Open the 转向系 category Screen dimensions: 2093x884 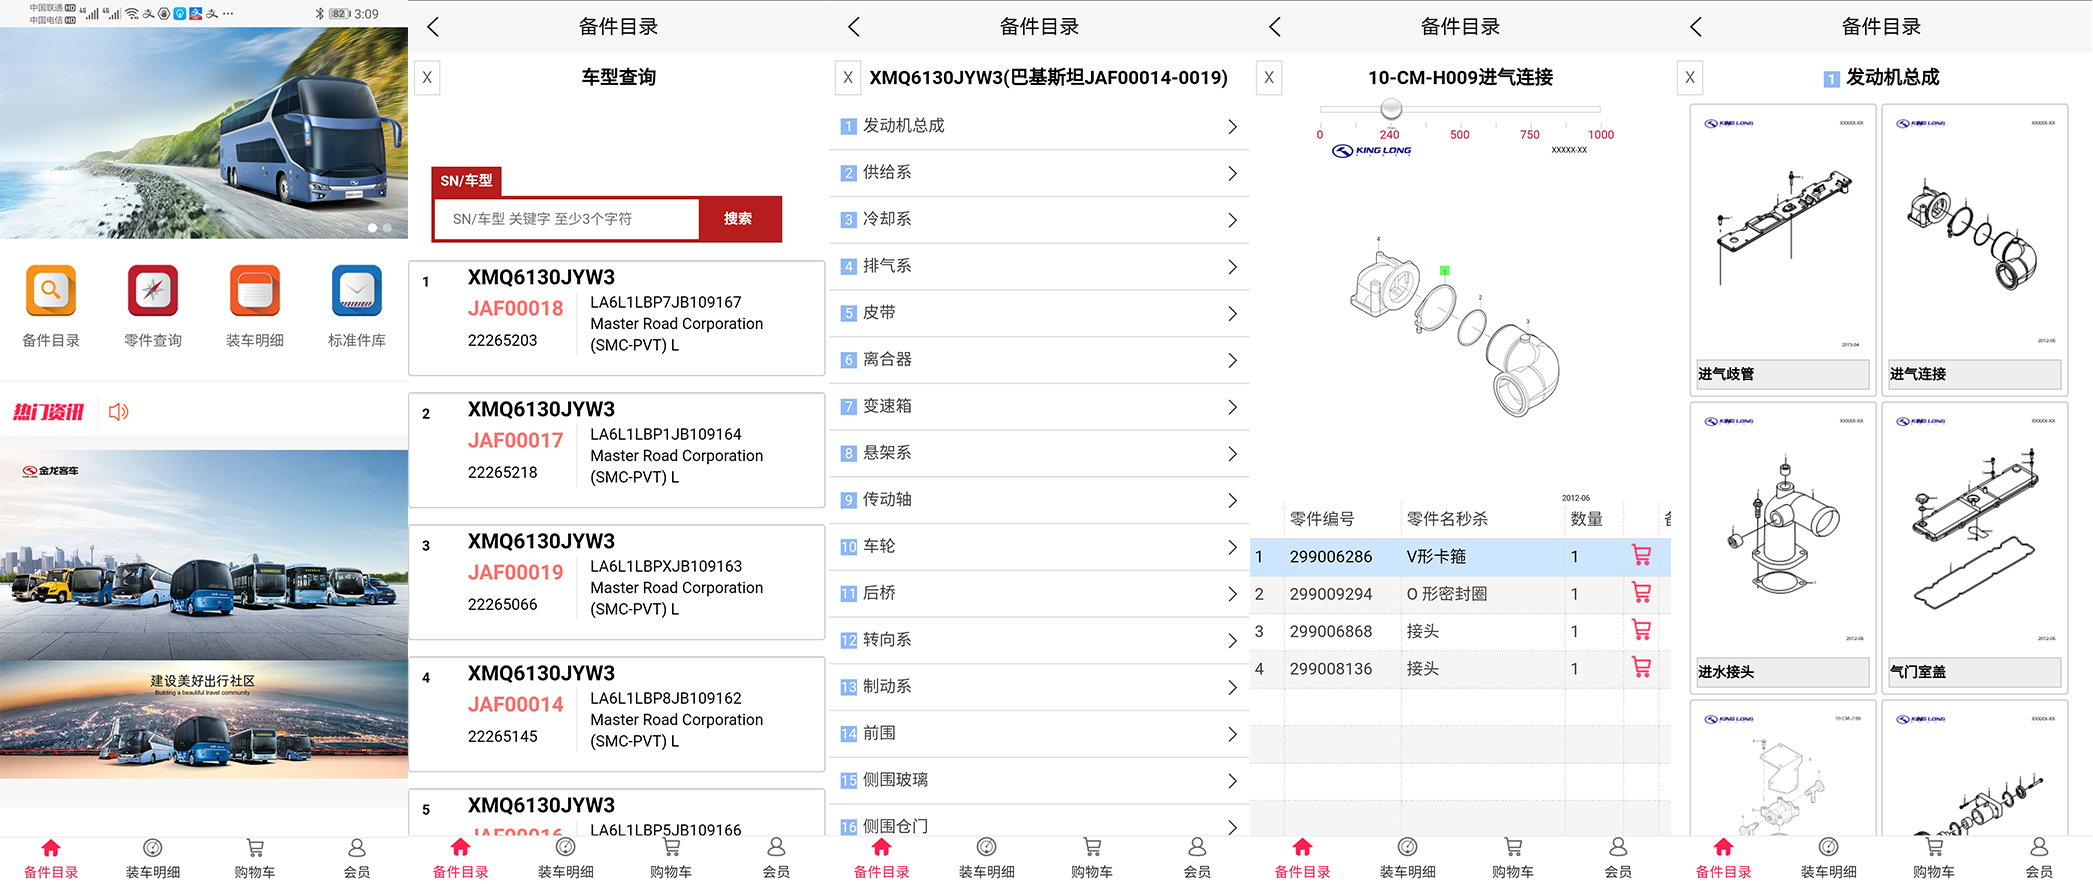pyautogui.click(x=1039, y=640)
